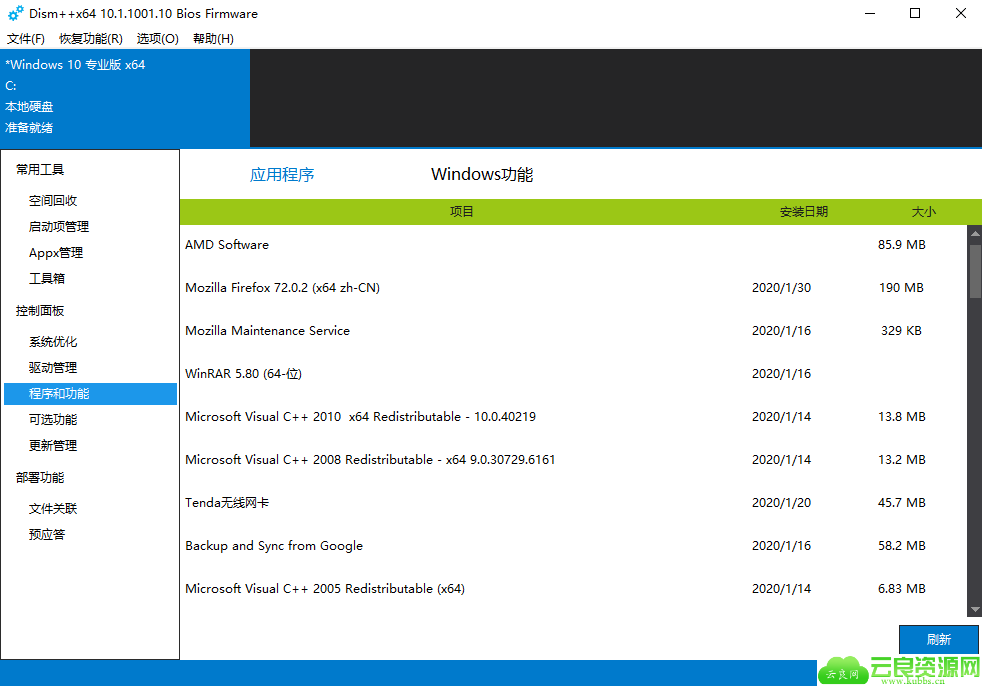
Task: Click the Dism++ gear app icon
Action: coord(15,13)
